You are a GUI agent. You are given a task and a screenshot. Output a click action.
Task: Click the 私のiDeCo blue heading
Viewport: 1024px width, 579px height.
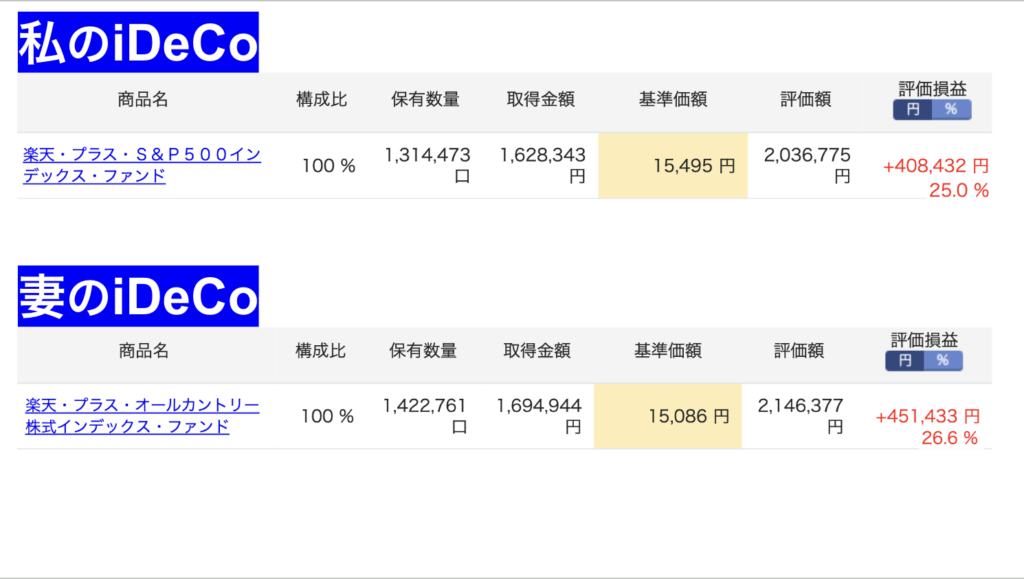138,44
